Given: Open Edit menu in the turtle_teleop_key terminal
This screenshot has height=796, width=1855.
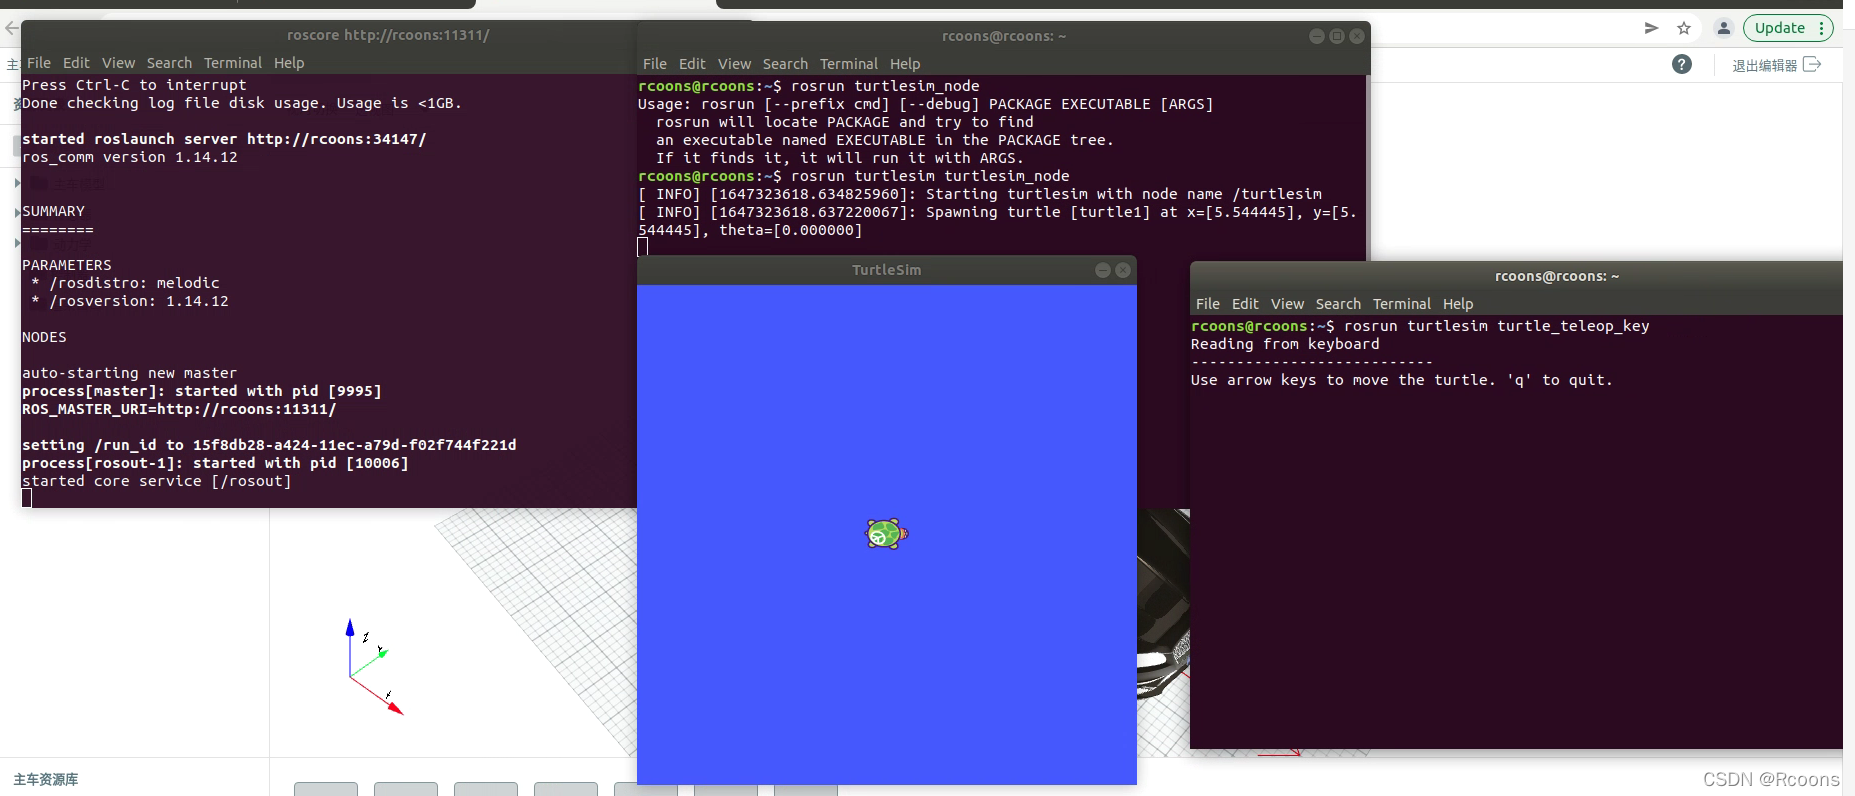Looking at the screenshot, I should tap(1245, 304).
